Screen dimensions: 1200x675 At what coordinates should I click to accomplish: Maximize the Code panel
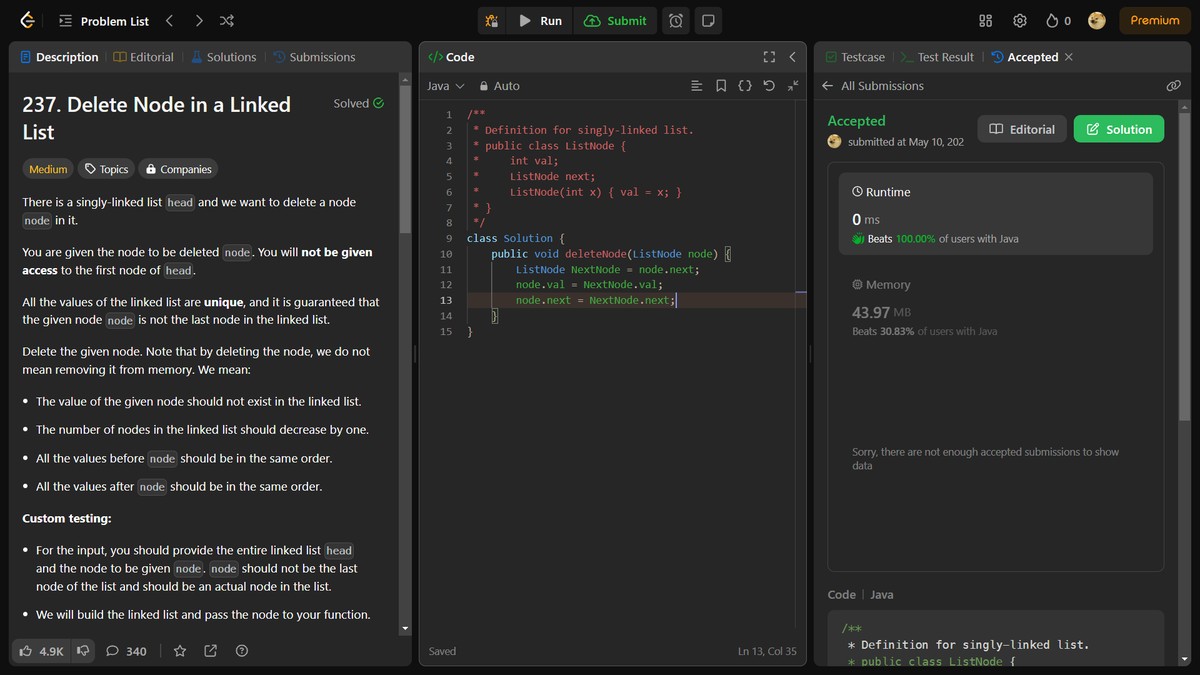pos(769,57)
